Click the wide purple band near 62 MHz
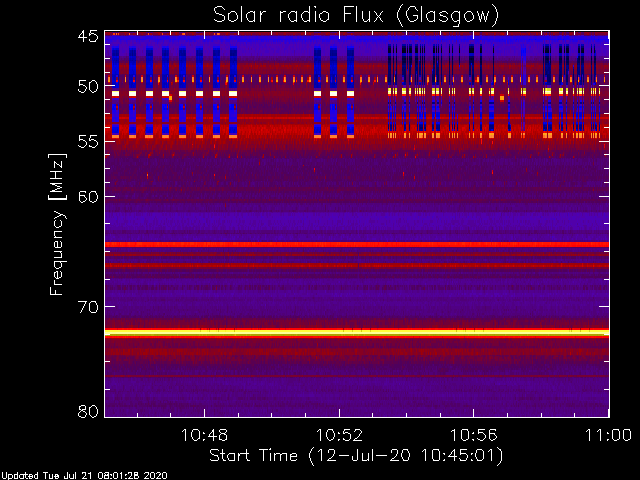 tap(357, 221)
